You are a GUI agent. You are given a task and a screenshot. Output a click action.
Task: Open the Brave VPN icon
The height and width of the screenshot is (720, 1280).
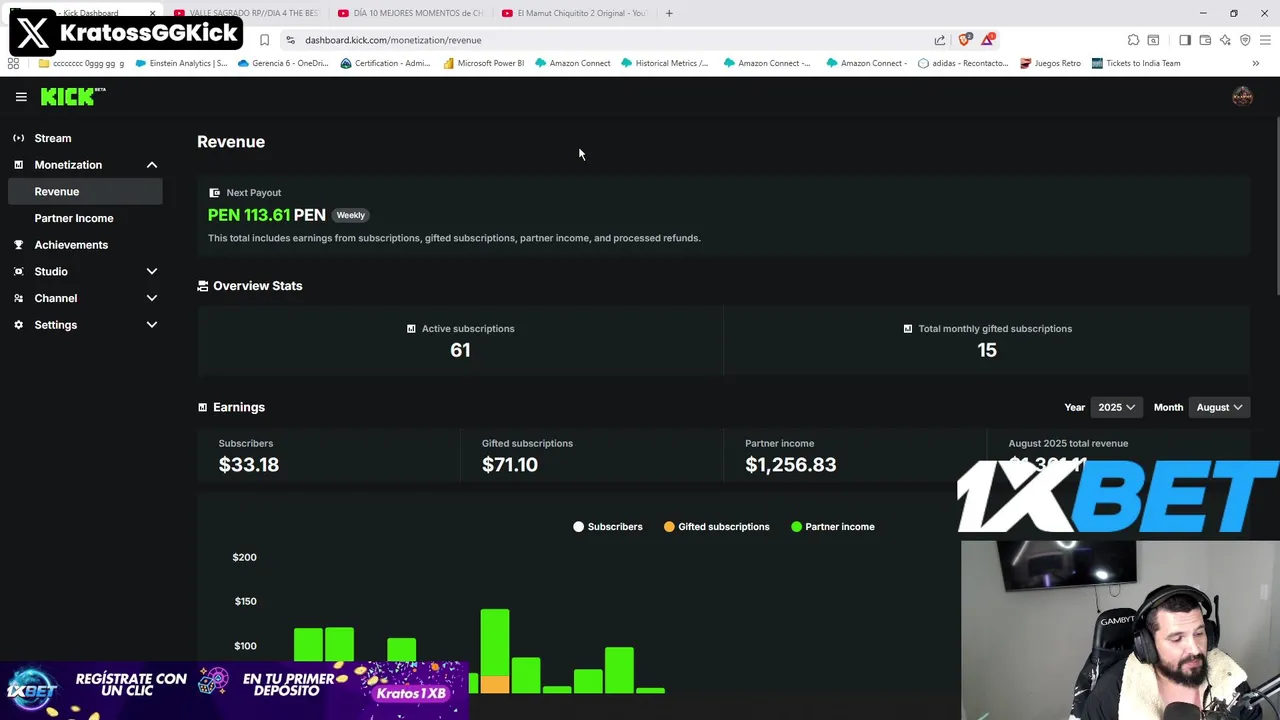point(1245,40)
